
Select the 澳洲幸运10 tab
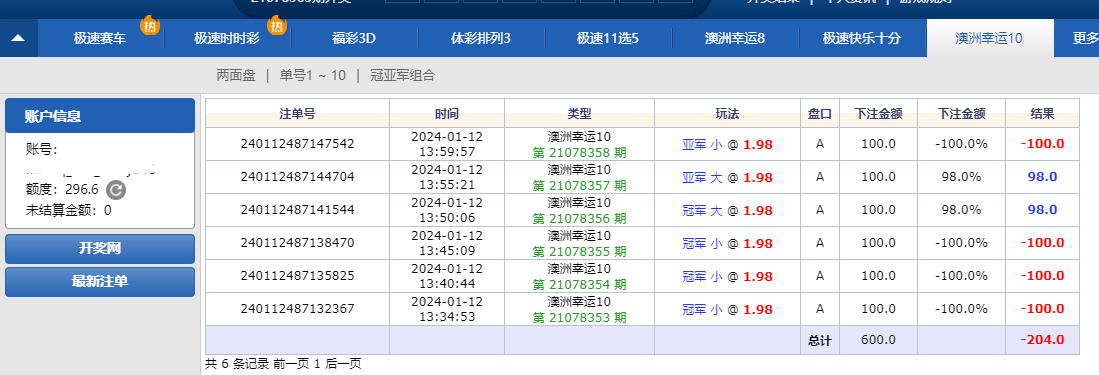989,38
